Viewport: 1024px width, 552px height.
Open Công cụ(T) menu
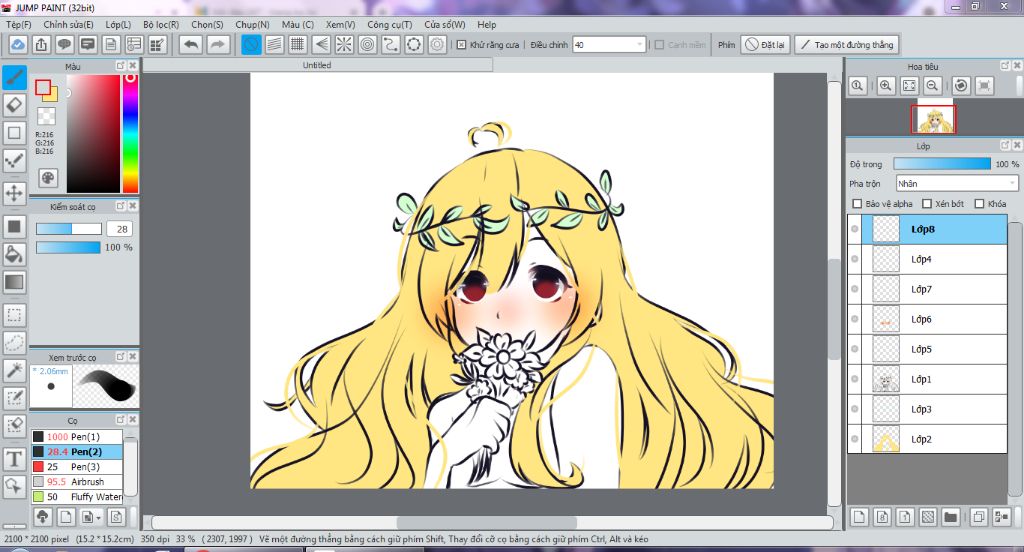click(x=389, y=24)
